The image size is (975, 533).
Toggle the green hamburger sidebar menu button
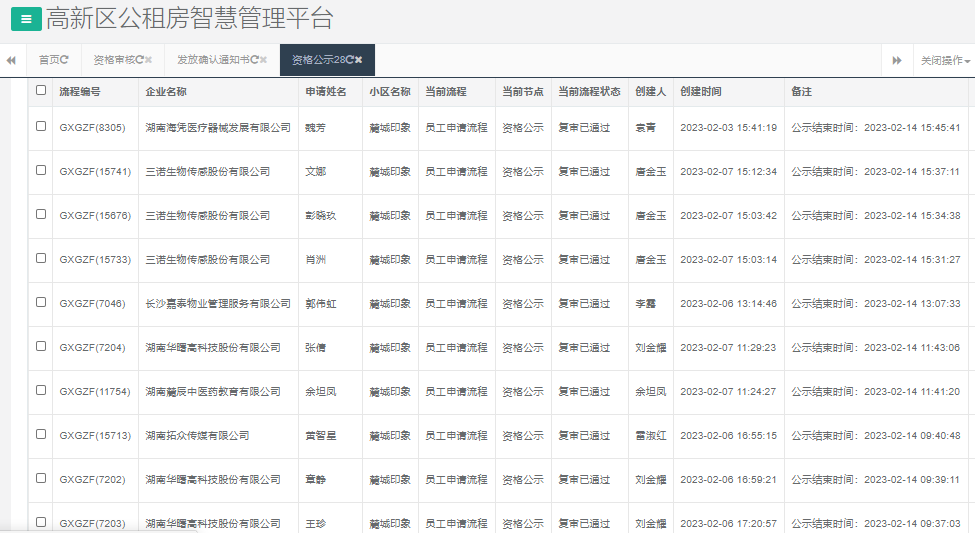[x=26, y=19]
